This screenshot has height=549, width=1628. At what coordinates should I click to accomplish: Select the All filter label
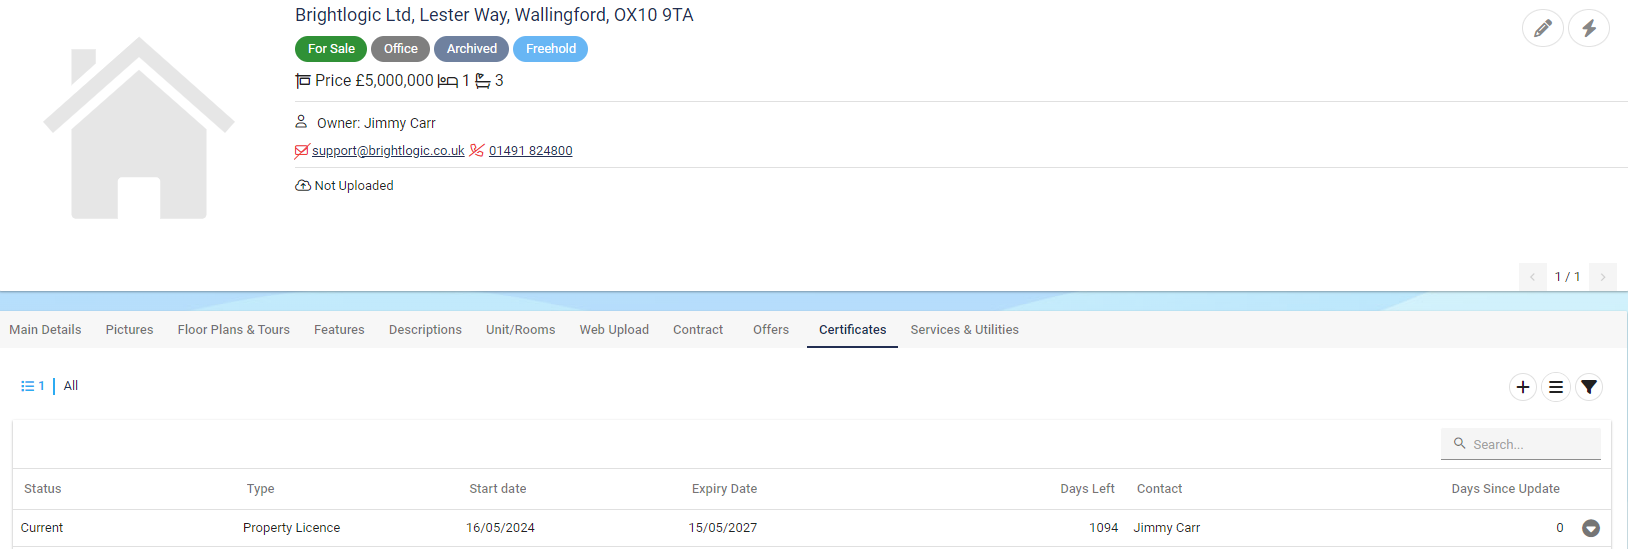[71, 386]
